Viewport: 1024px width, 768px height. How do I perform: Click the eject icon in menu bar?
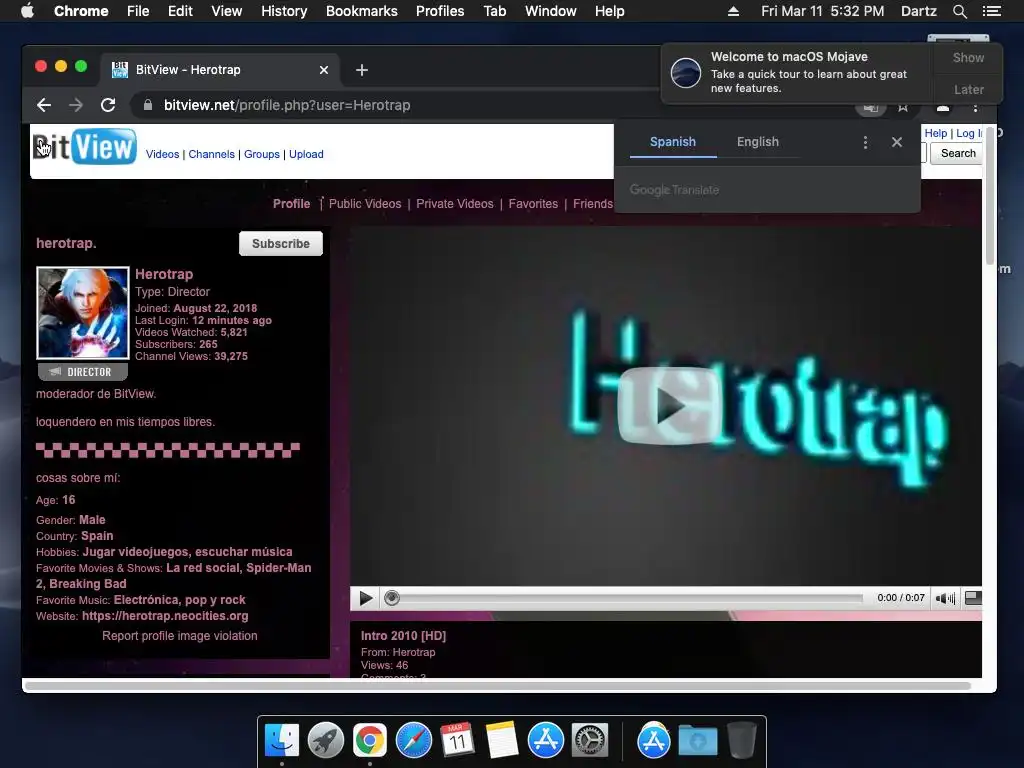coord(733,11)
